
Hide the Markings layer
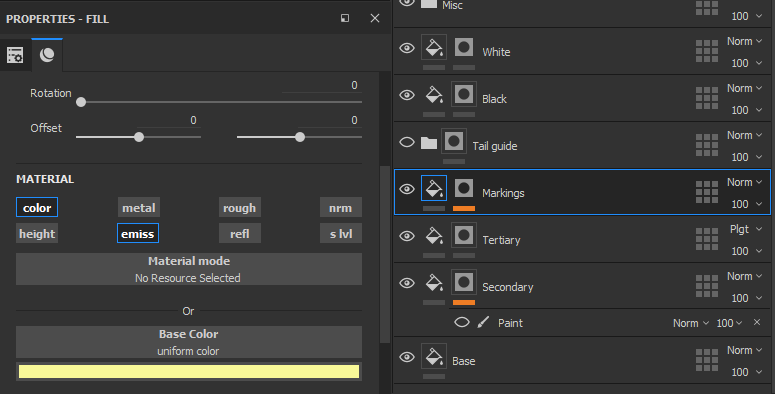point(407,189)
